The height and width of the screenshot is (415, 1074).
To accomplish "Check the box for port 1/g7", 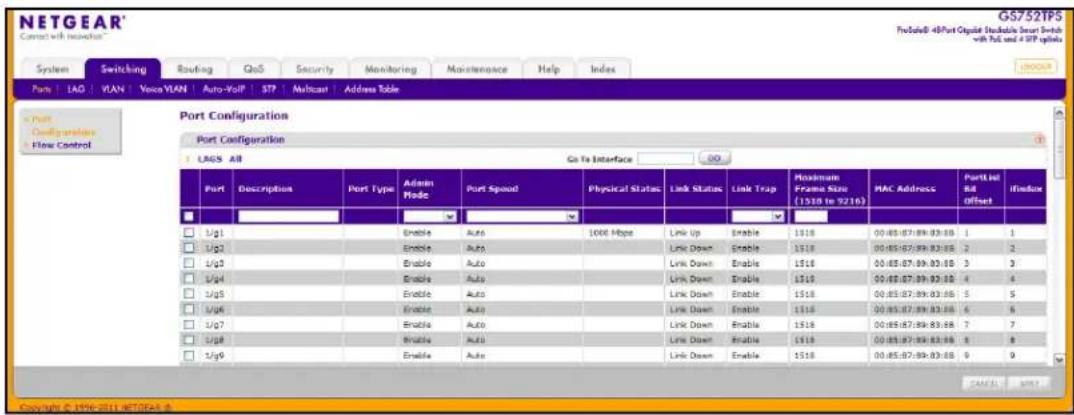I will coord(188,324).
